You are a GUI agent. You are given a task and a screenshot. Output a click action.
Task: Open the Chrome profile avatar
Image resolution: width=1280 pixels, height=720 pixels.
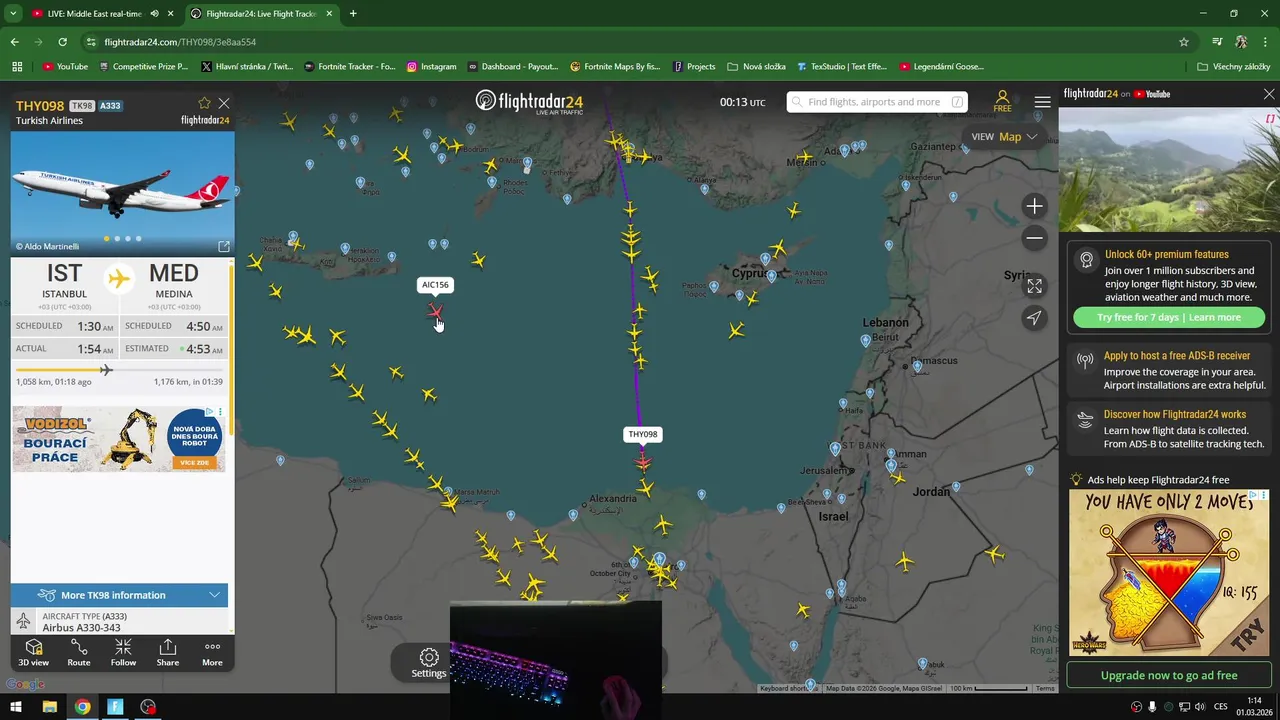[x=1241, y=42]
